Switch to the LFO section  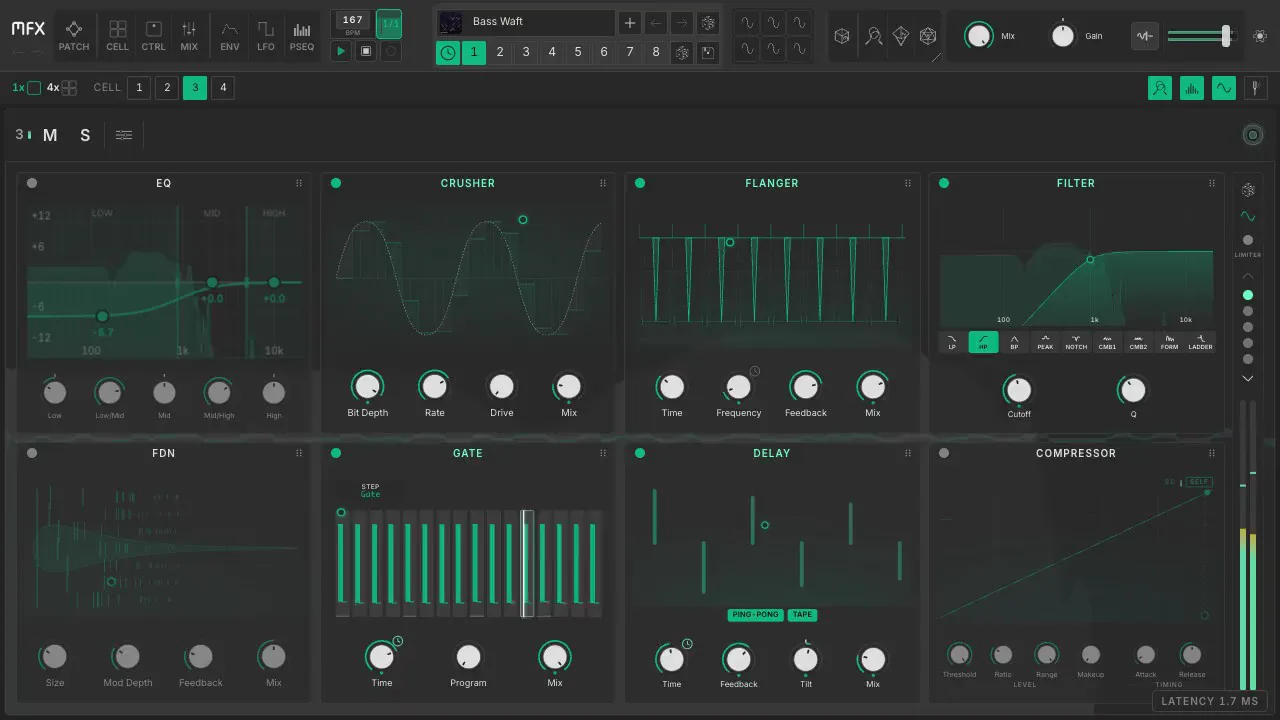pyautogui.click(x=265, y=35)
